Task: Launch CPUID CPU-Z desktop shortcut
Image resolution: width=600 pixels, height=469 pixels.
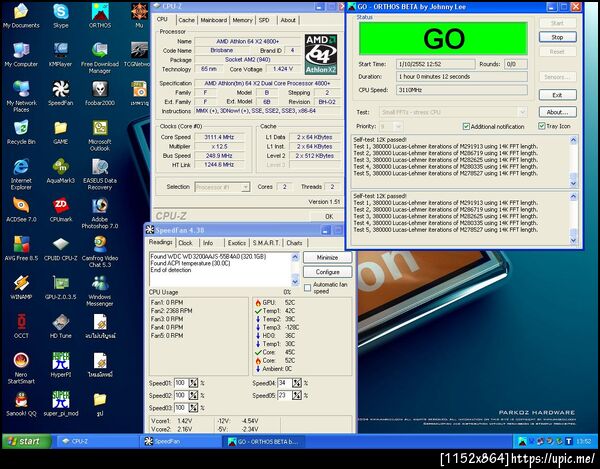Action: point(60,249)
